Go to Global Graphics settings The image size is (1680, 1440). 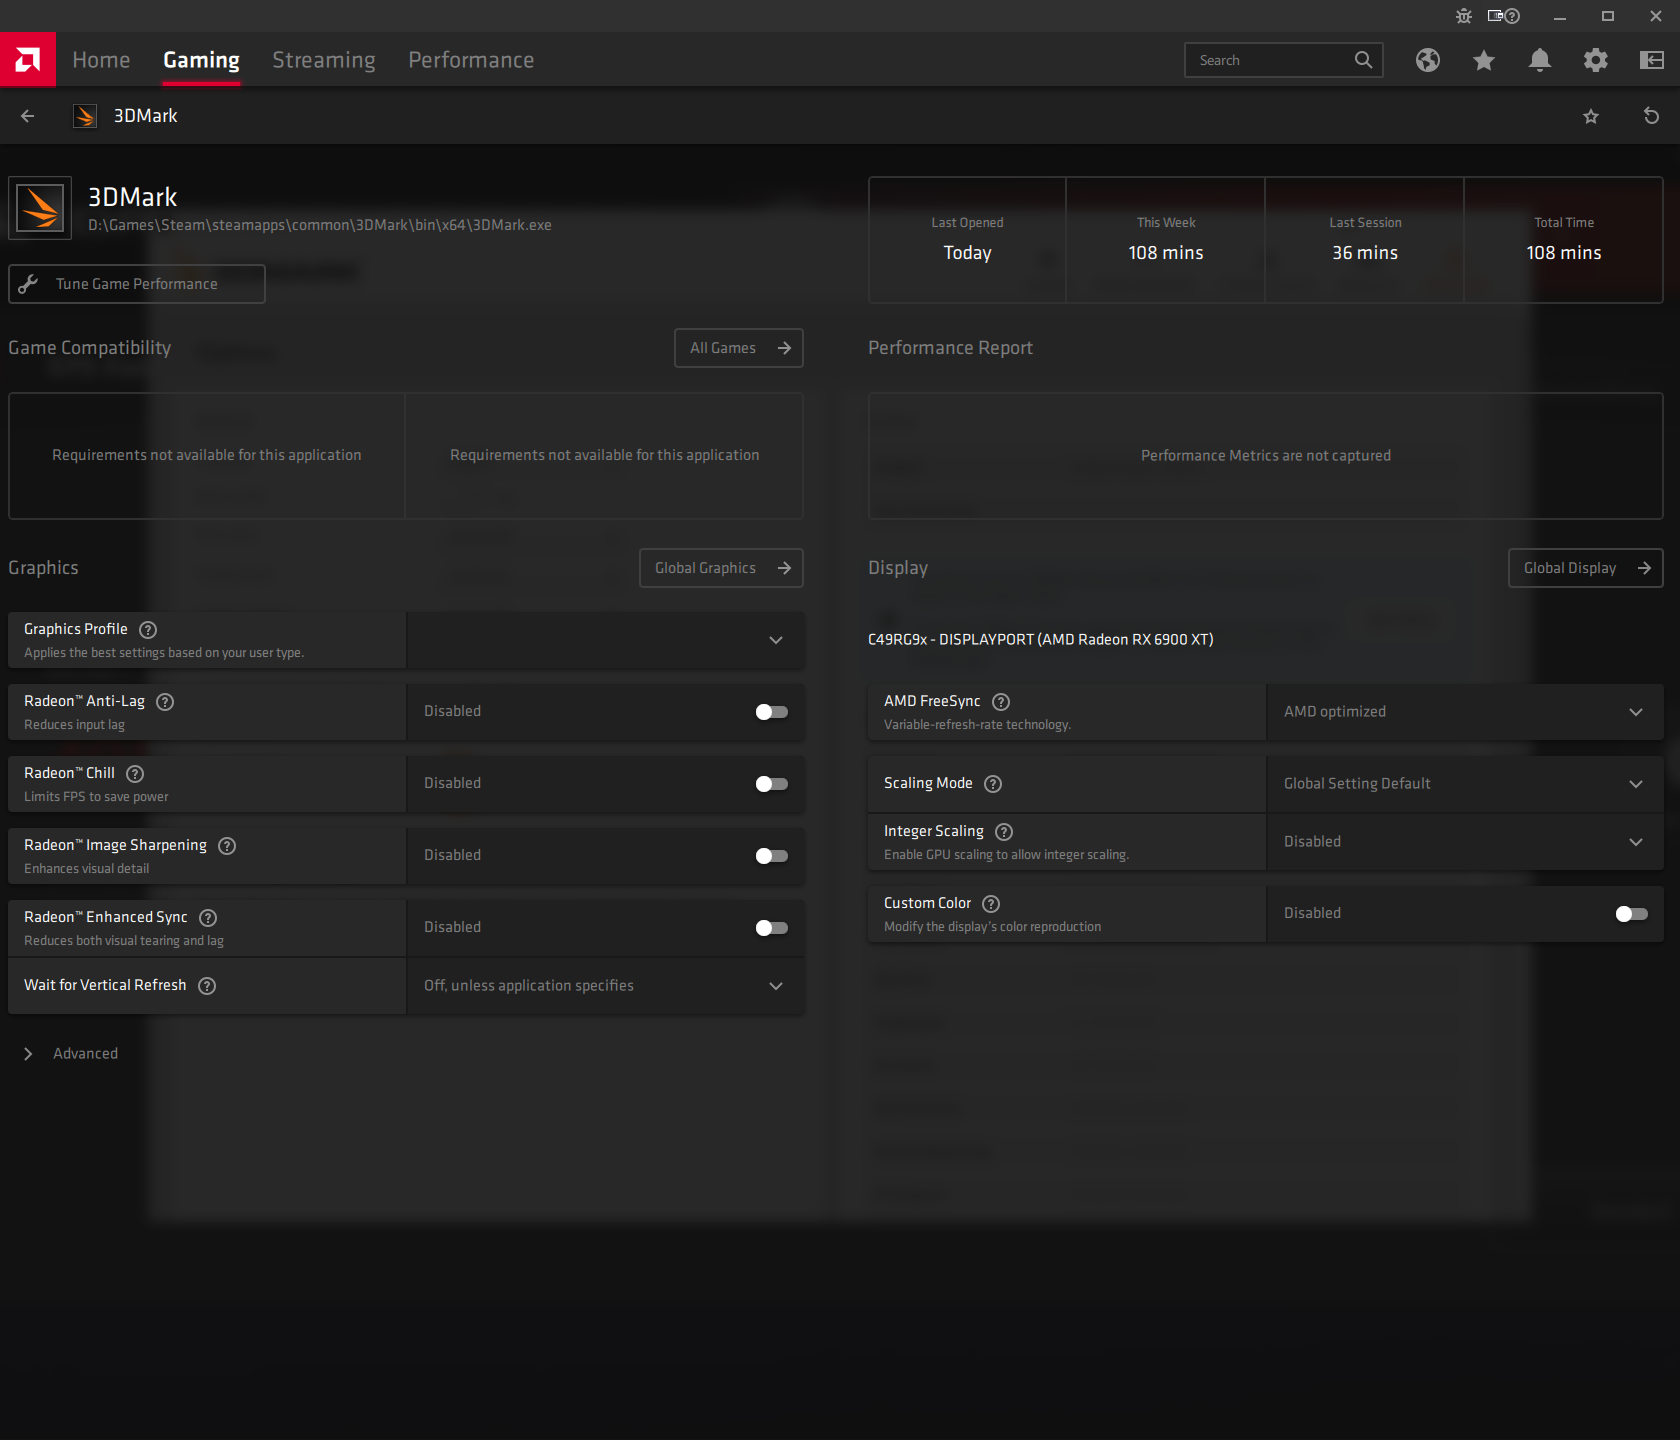(721, 568)
